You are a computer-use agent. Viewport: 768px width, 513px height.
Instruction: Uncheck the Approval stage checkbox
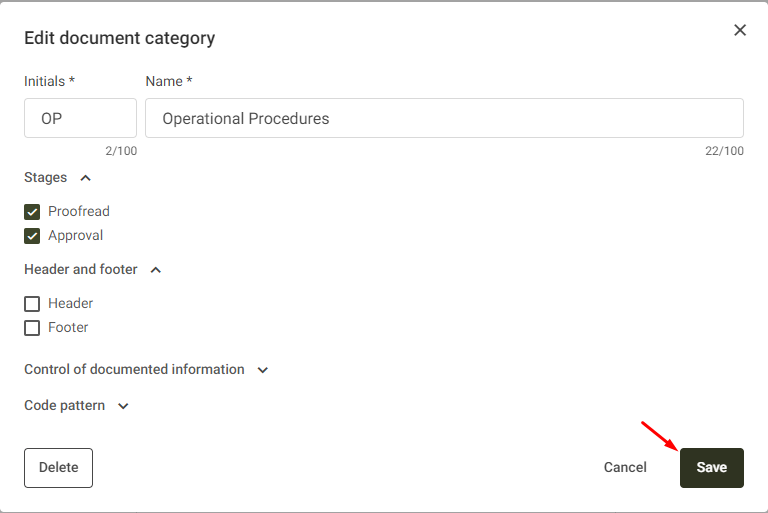pos(32,236)
